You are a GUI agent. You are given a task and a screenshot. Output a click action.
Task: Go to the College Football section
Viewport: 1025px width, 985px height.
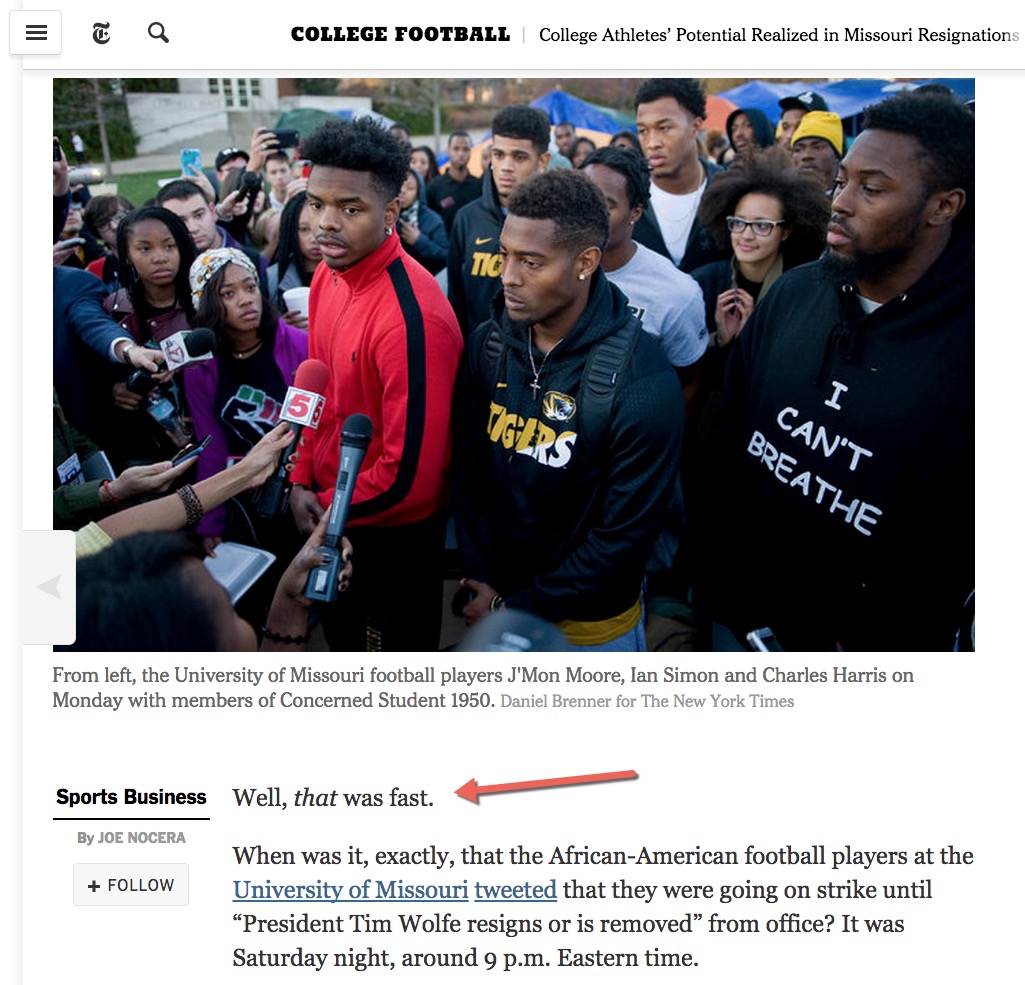[x=400, y=34]
